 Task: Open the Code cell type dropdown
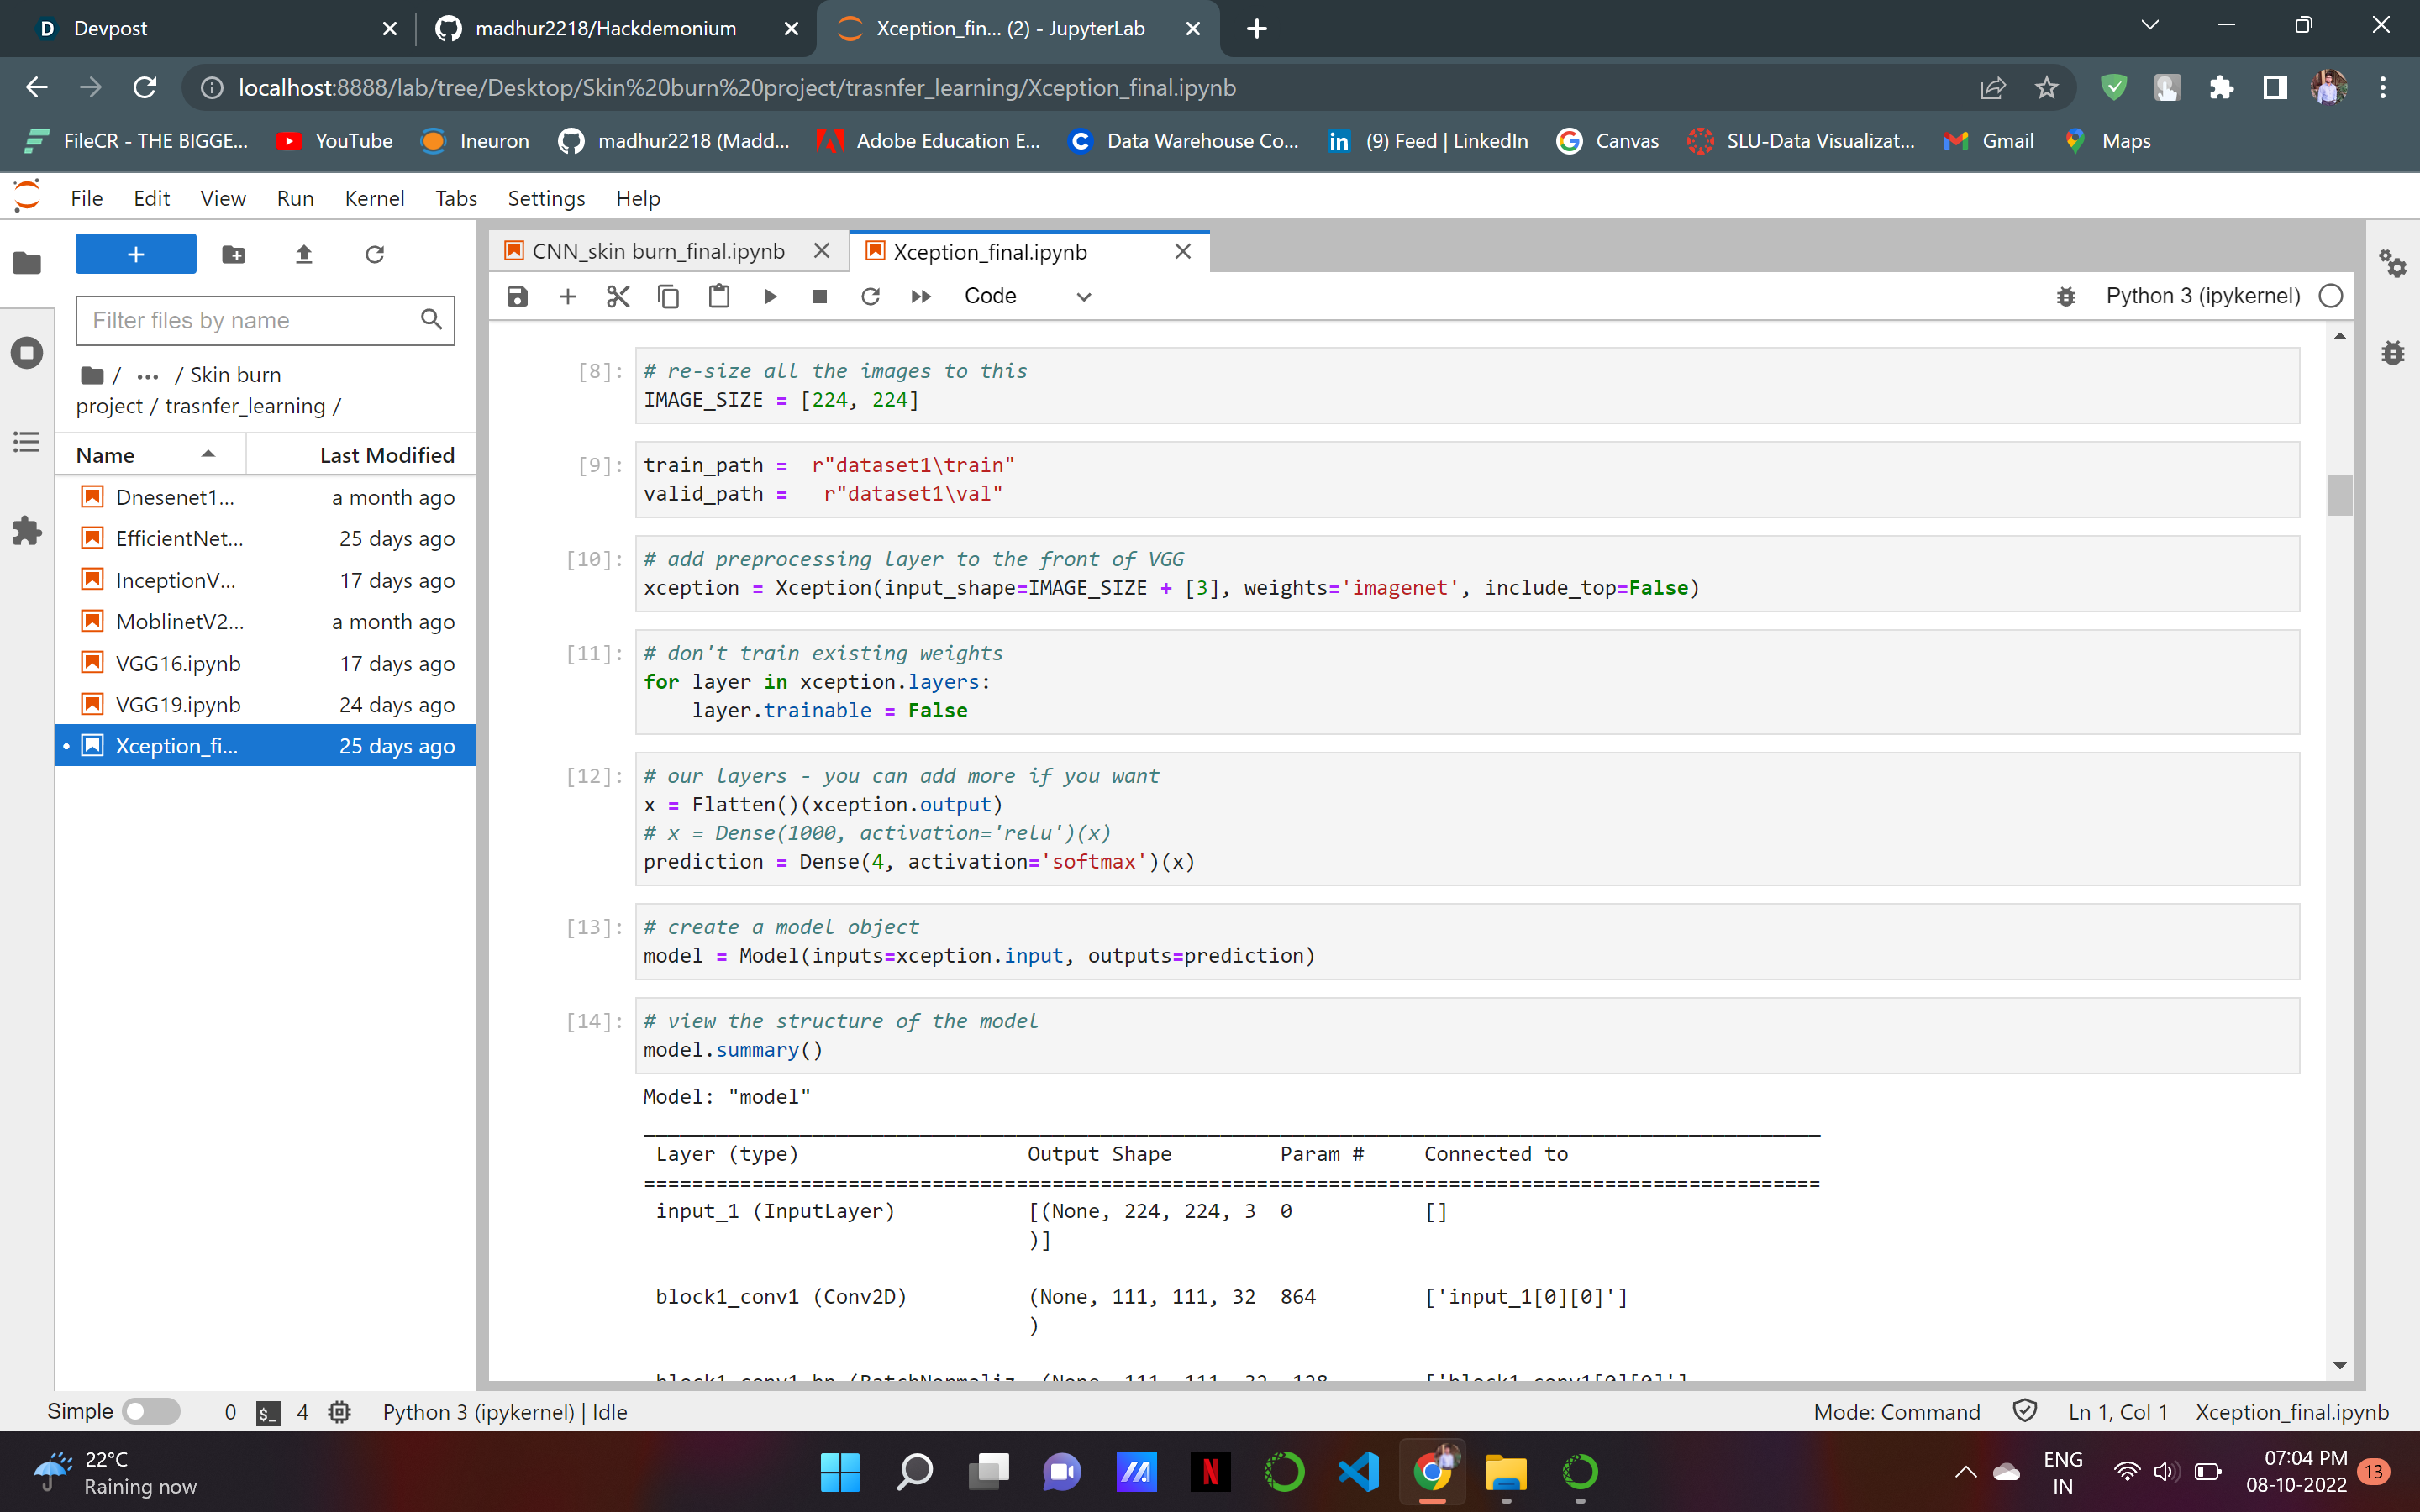[x=1027, y=296]
